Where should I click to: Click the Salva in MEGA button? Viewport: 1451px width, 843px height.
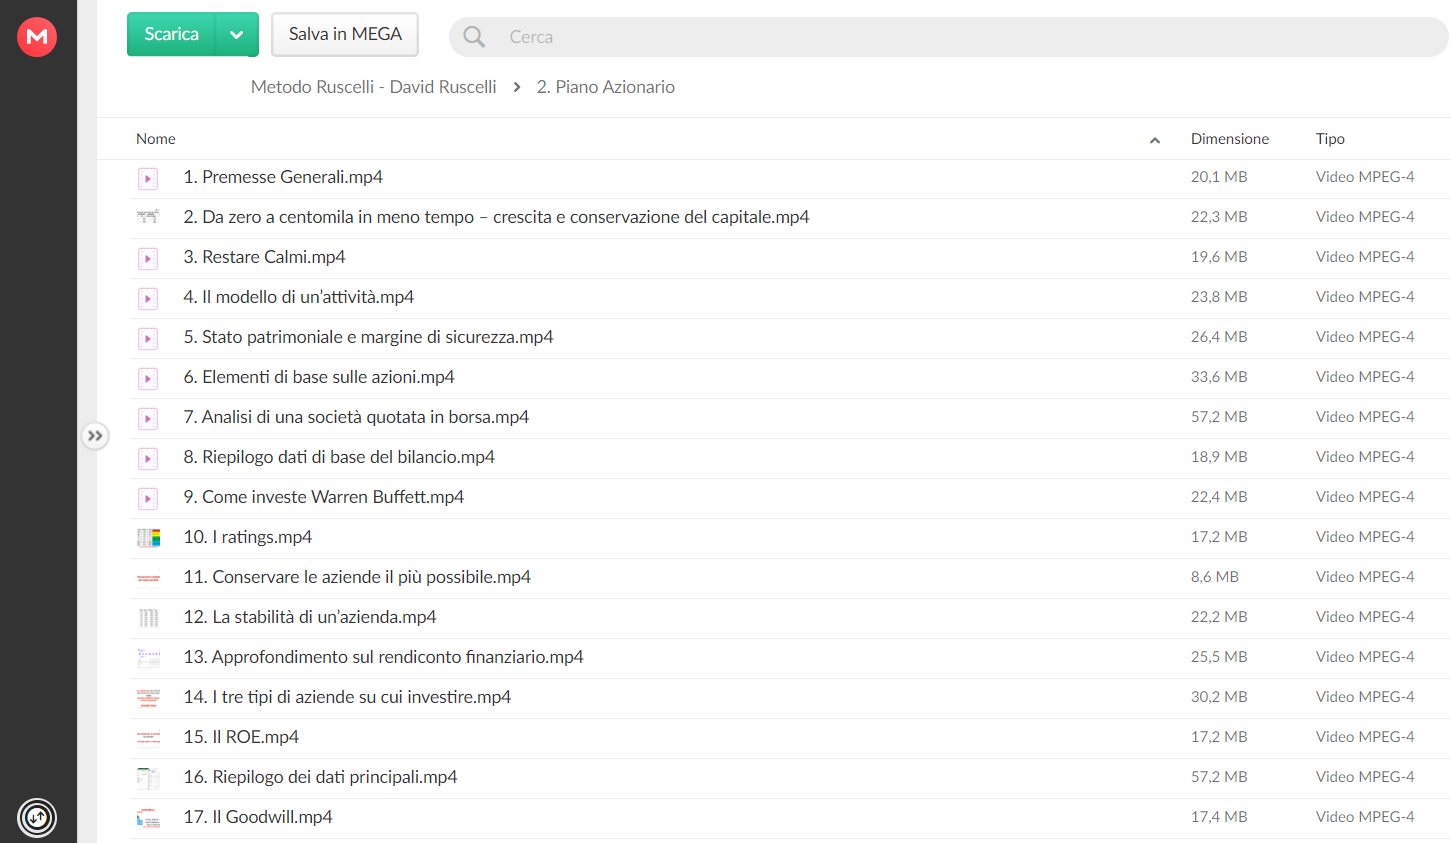pyautogui.click(x=345, y=34)
